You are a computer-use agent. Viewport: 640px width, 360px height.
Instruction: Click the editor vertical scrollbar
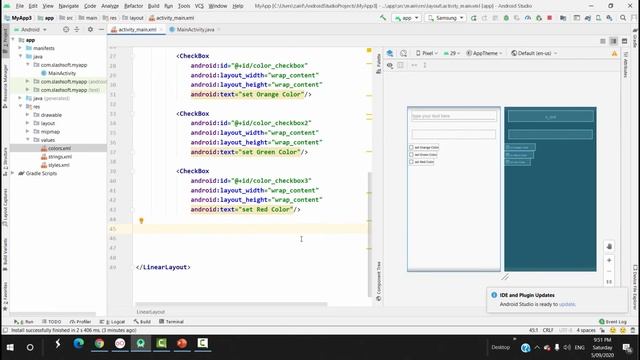pos(370,234)
